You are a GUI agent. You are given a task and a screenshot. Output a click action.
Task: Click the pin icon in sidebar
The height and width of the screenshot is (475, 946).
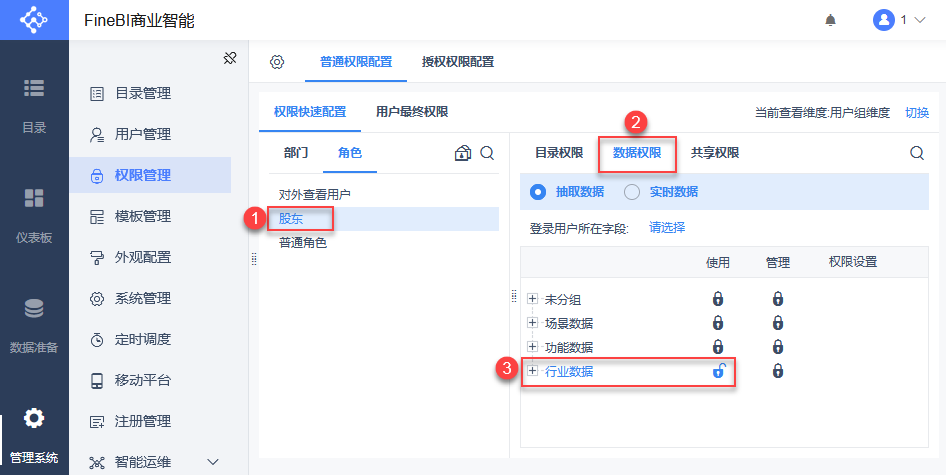[230, 59]
